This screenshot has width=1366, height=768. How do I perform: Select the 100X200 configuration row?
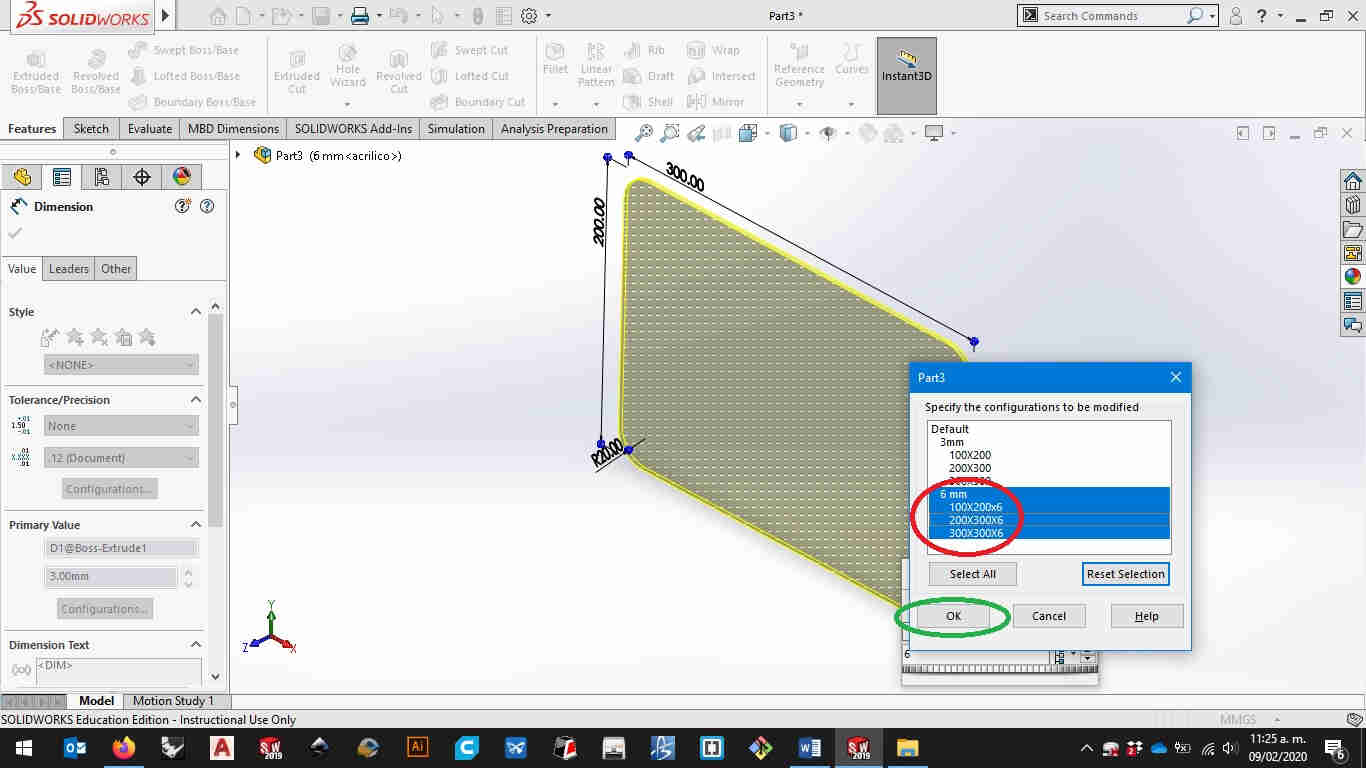[x=970, y=455]
